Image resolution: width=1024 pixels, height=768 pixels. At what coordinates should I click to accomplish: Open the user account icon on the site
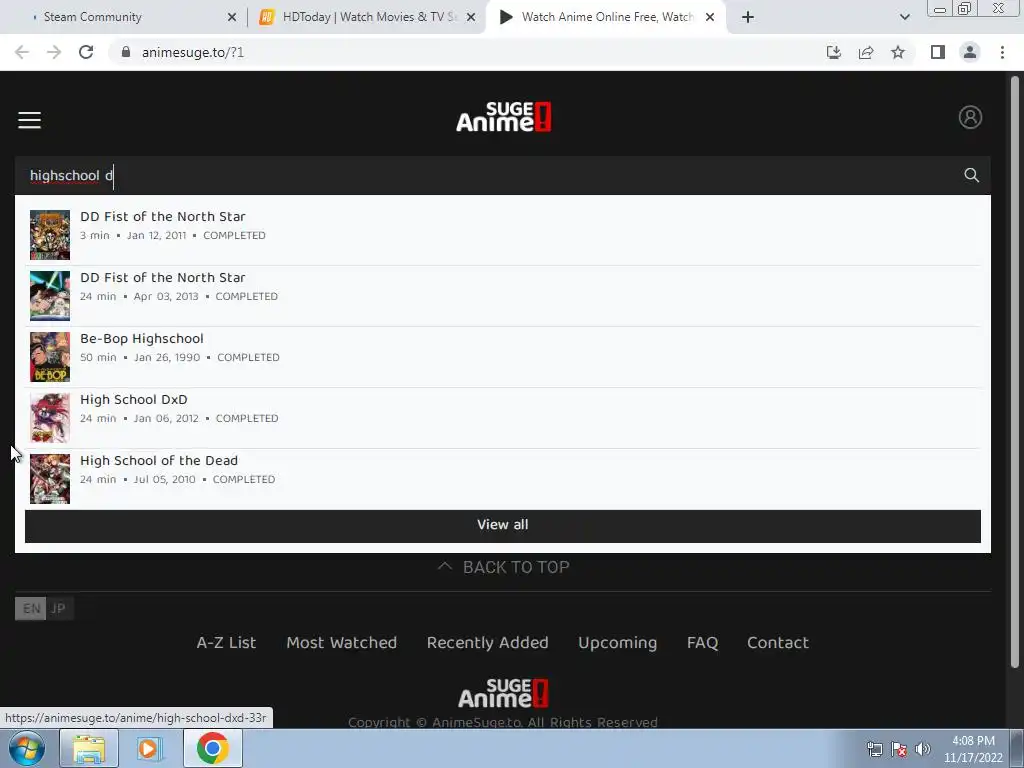pyautogui.click(x=970, y=118)
